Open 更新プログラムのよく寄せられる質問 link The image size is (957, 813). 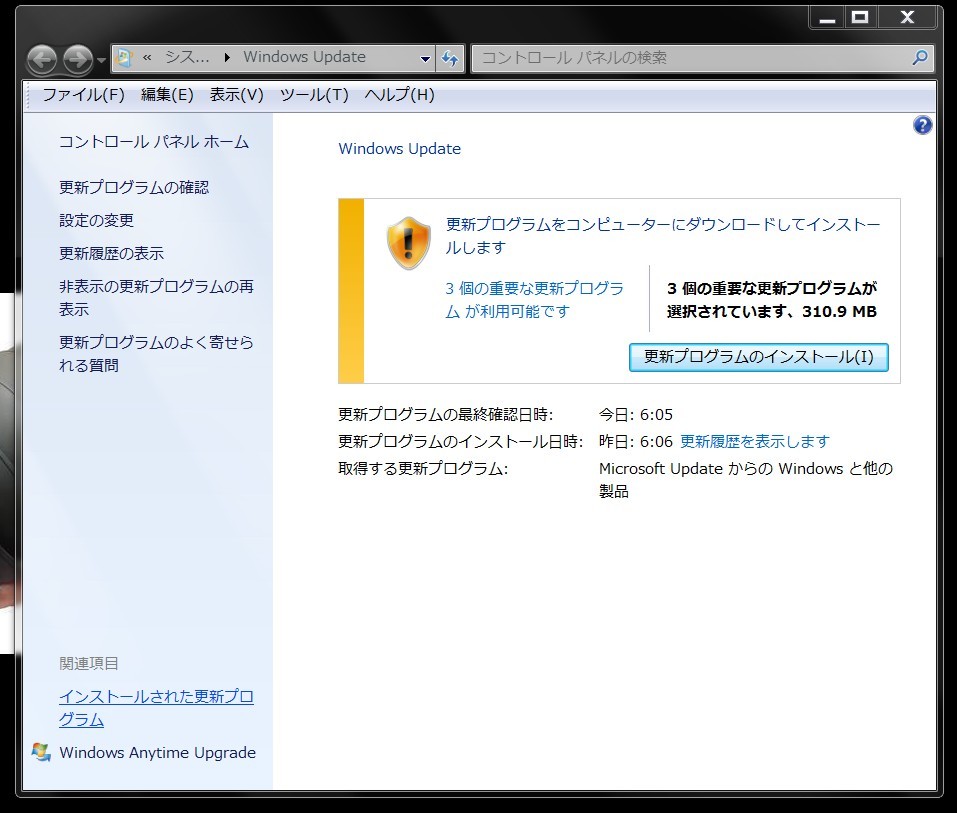(x=156, y=354)
